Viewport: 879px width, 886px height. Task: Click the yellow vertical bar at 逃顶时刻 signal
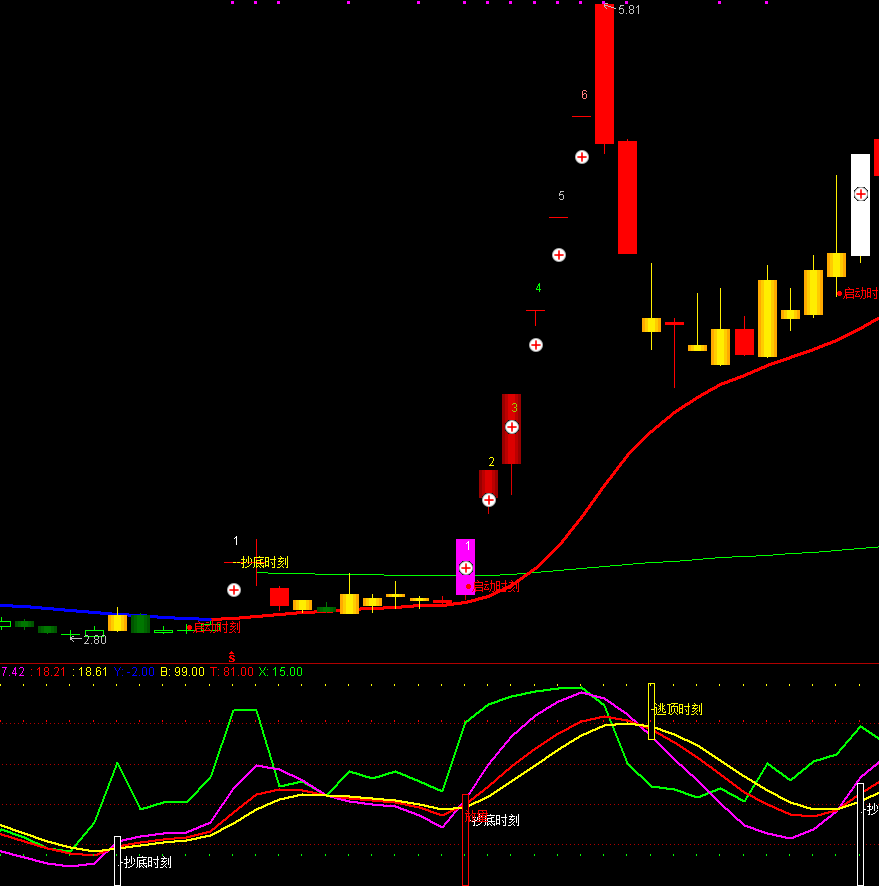(652, 711)
